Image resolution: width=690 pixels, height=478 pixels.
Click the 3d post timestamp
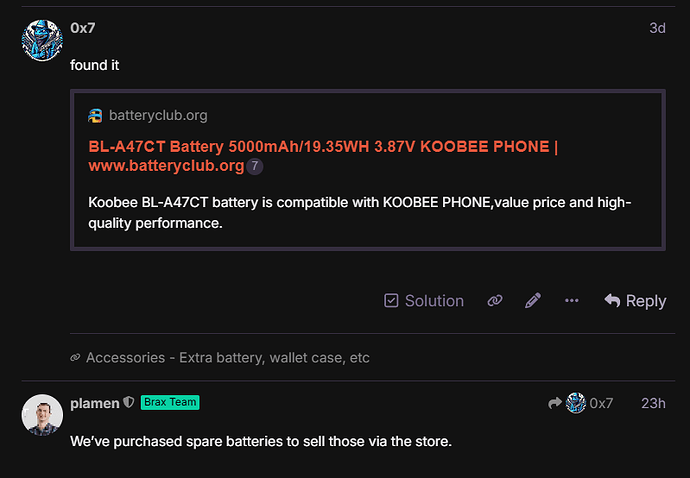[x=657, y=28]
